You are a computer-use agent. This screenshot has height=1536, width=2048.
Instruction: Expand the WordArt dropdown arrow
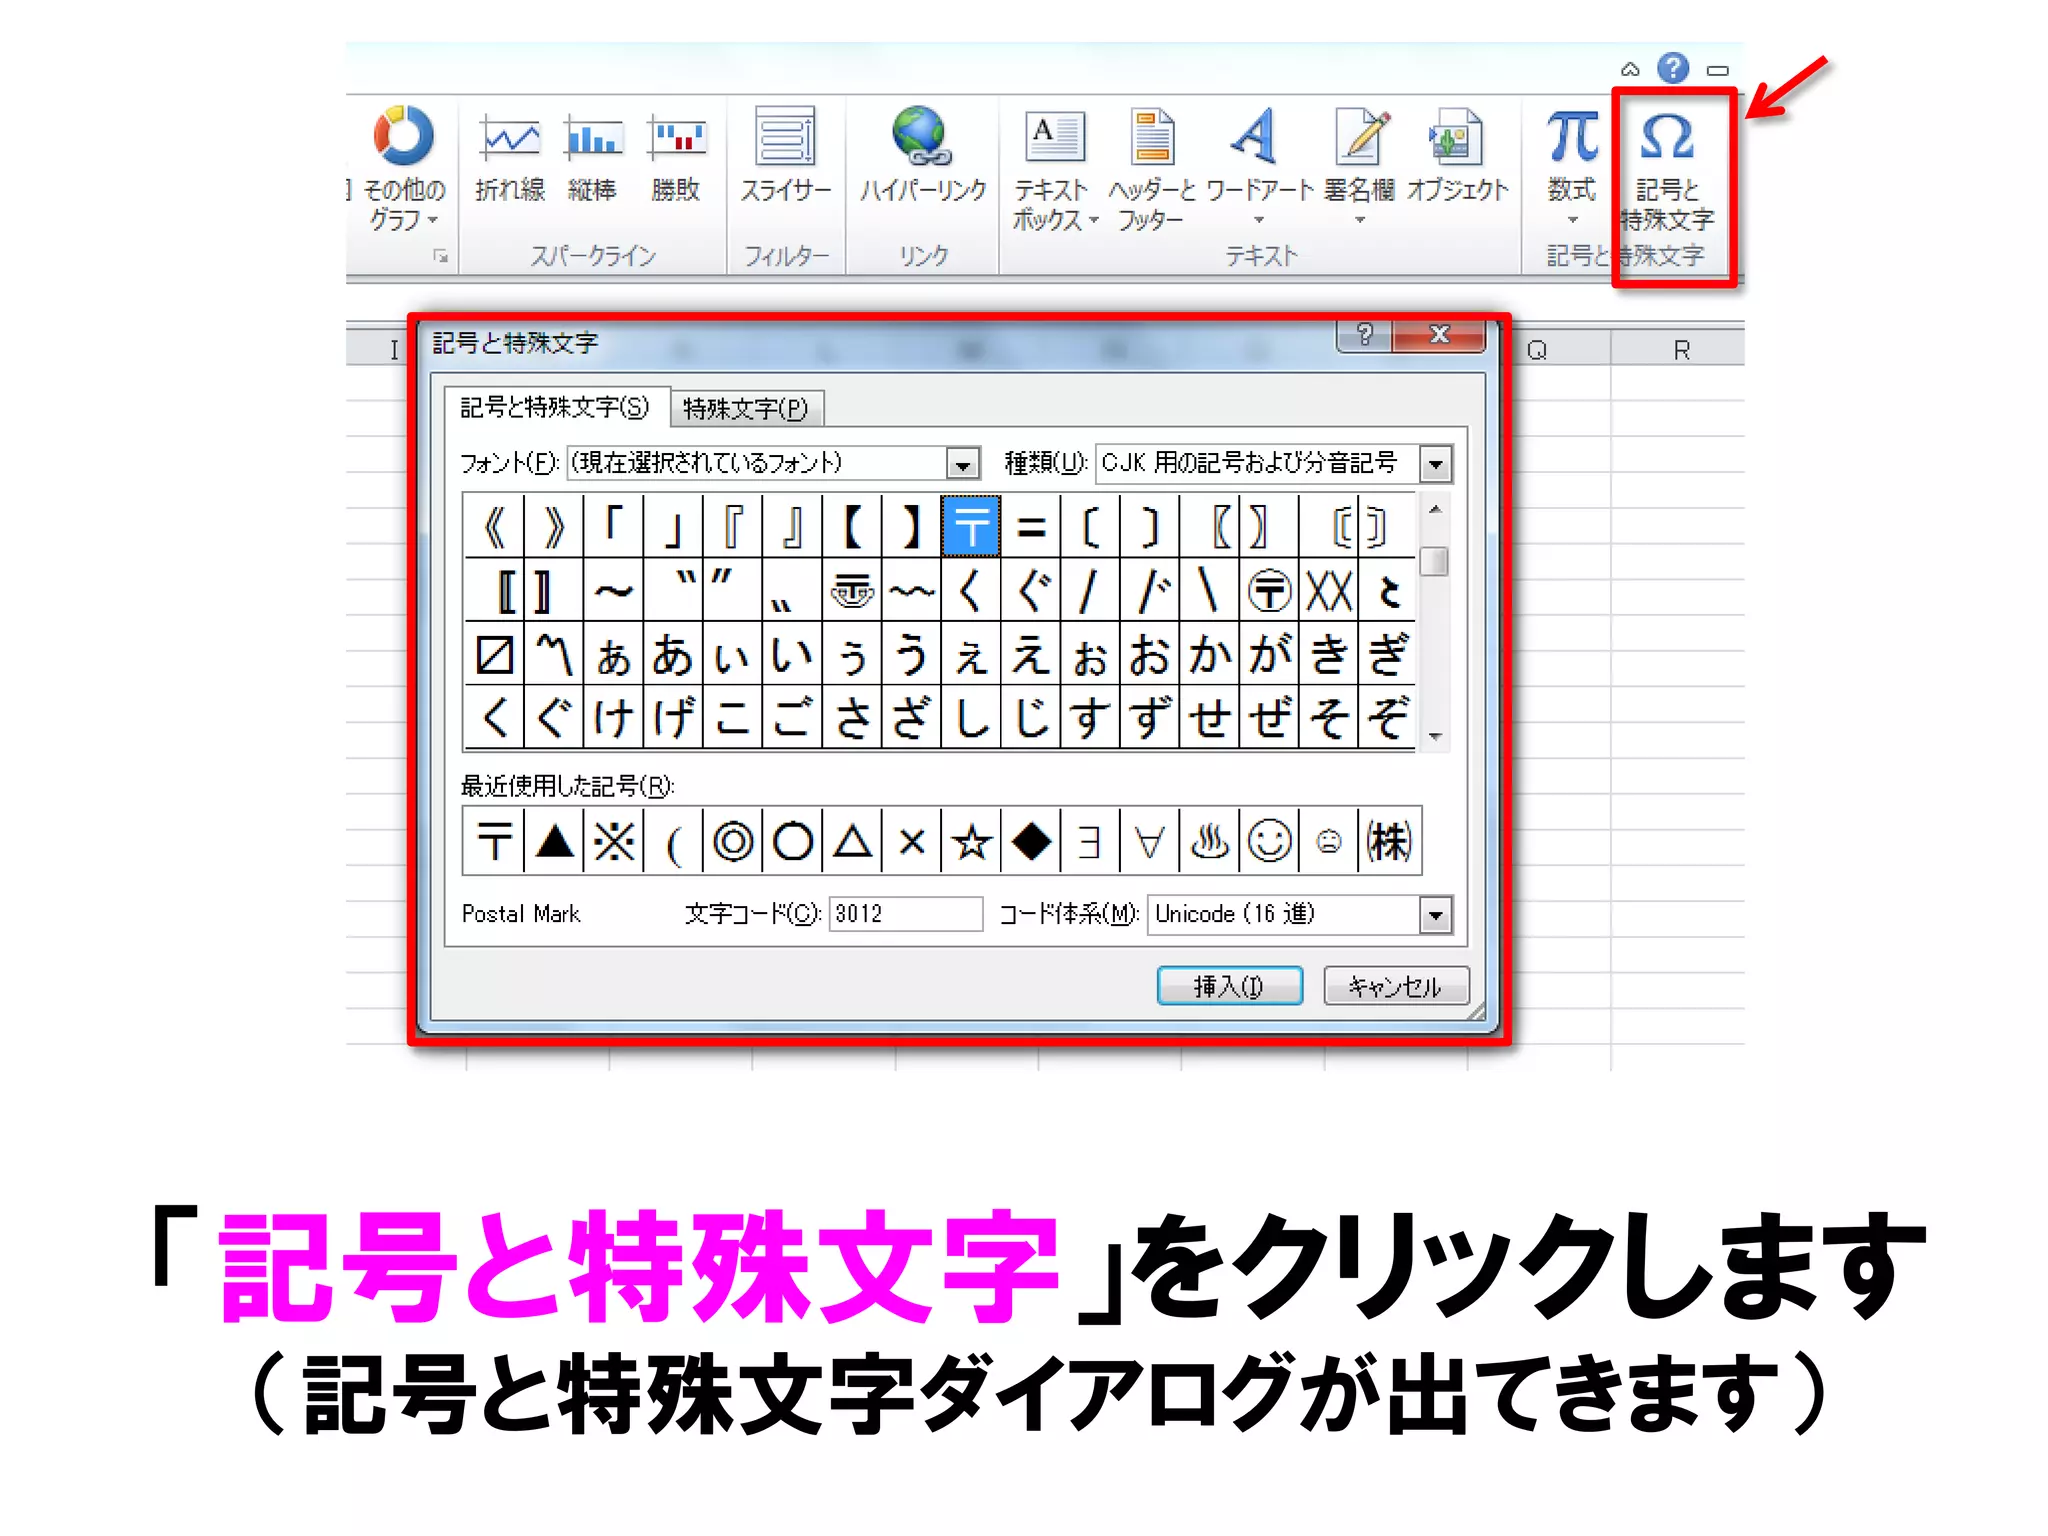1258,220
